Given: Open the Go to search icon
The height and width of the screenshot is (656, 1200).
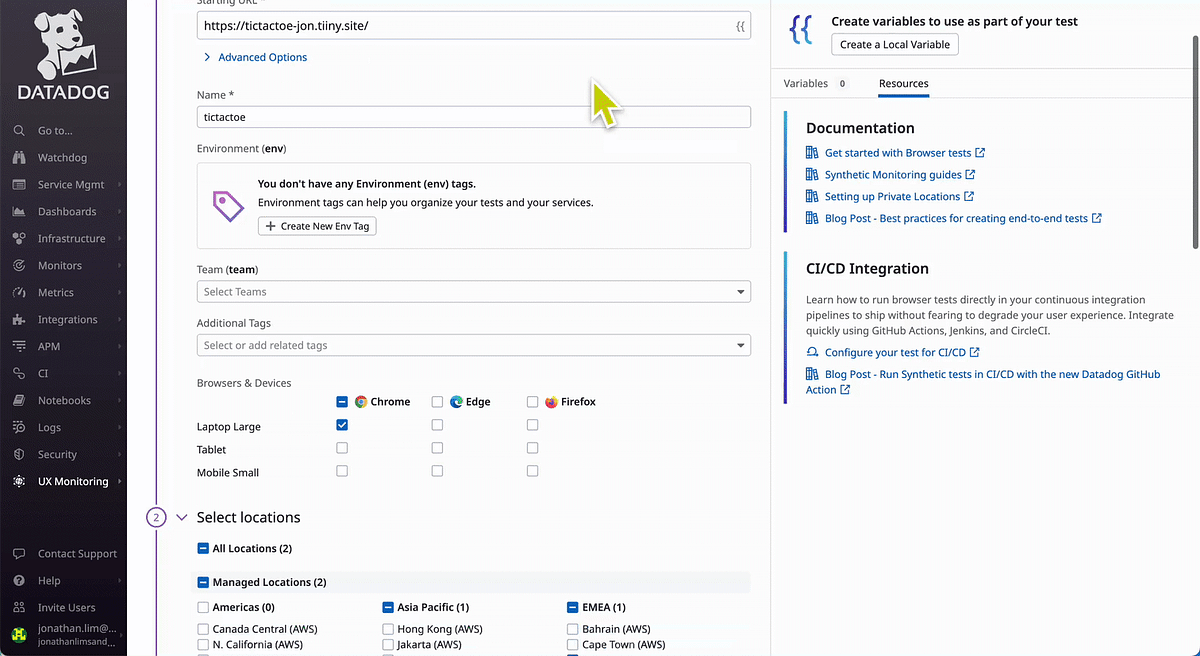Looking at the screenshot, I should pos(19,131).
